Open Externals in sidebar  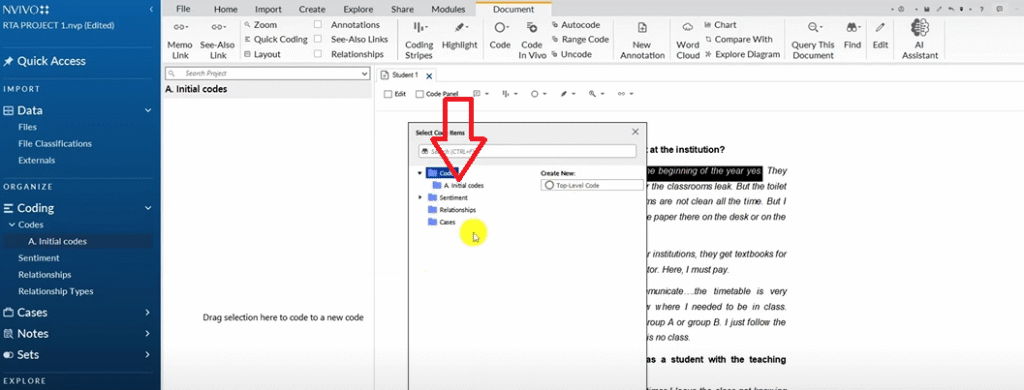[x=37, y=160]
